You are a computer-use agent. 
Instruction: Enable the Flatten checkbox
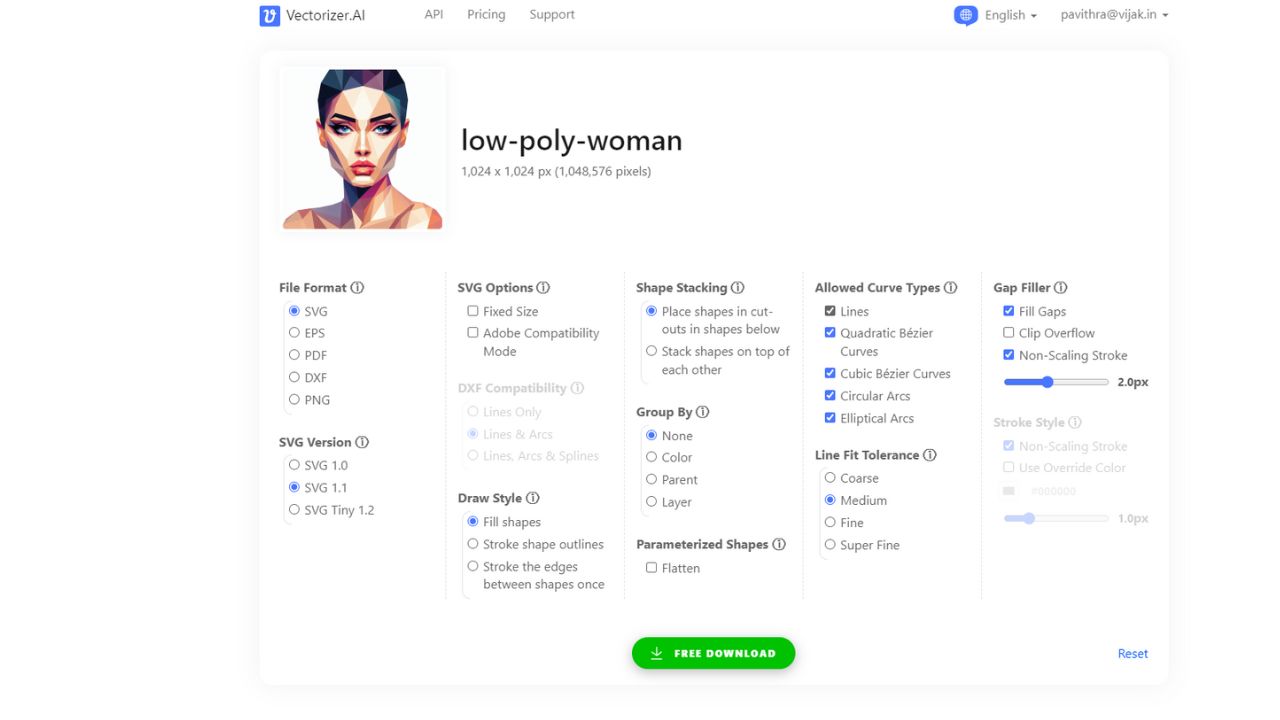tap(652, 568)
